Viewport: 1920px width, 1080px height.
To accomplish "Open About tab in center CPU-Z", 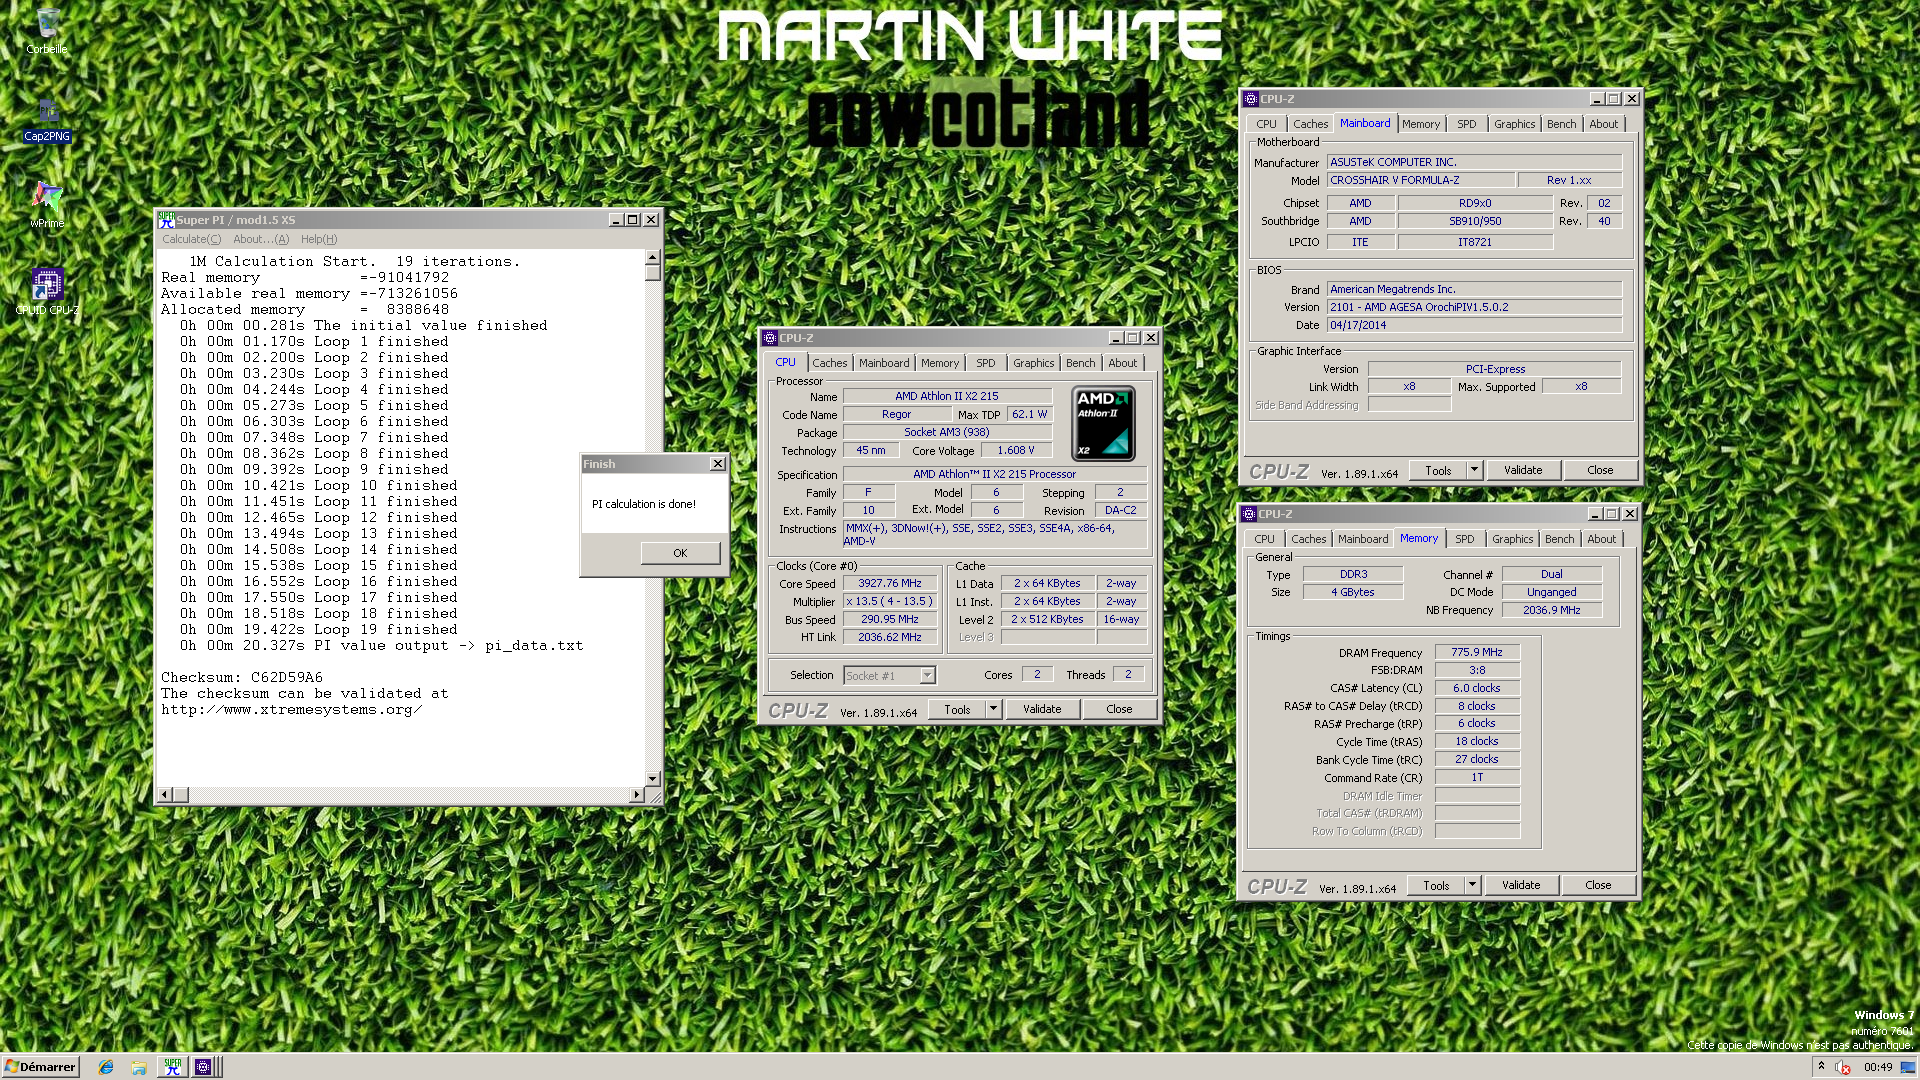I will pos(1122,363).
